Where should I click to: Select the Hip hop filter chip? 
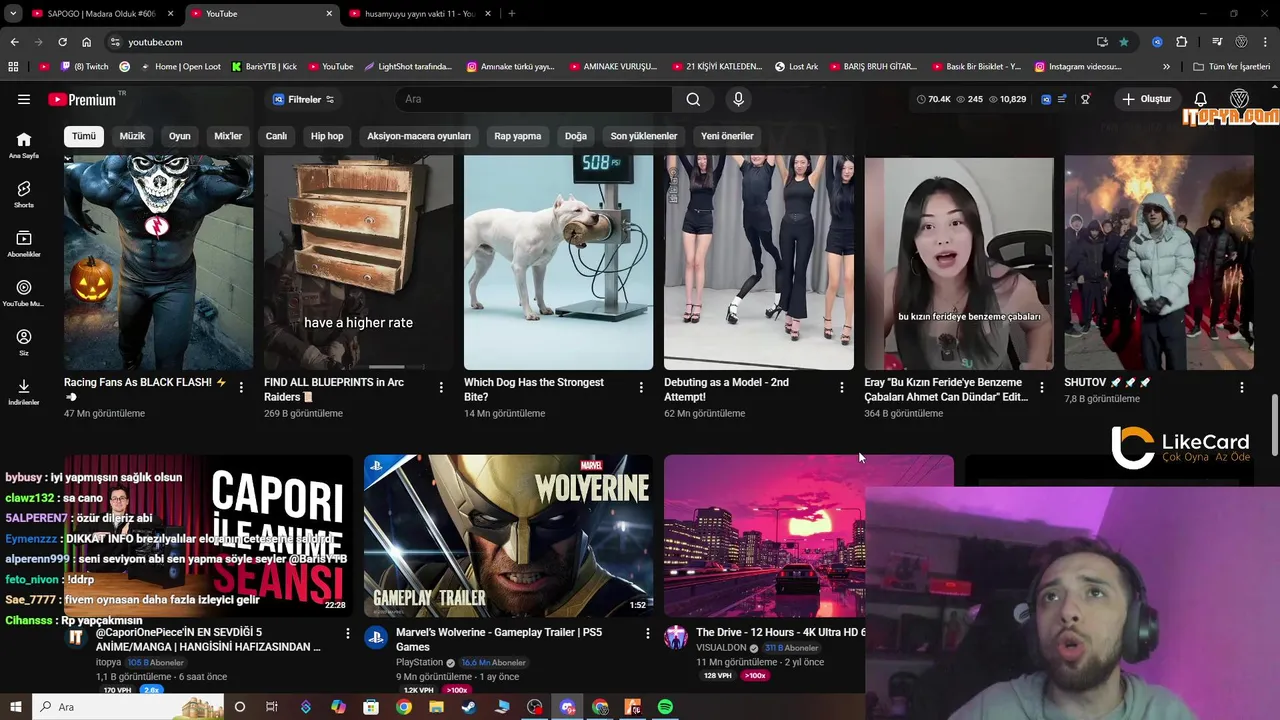pyautogui.click(x=327, y=136)
